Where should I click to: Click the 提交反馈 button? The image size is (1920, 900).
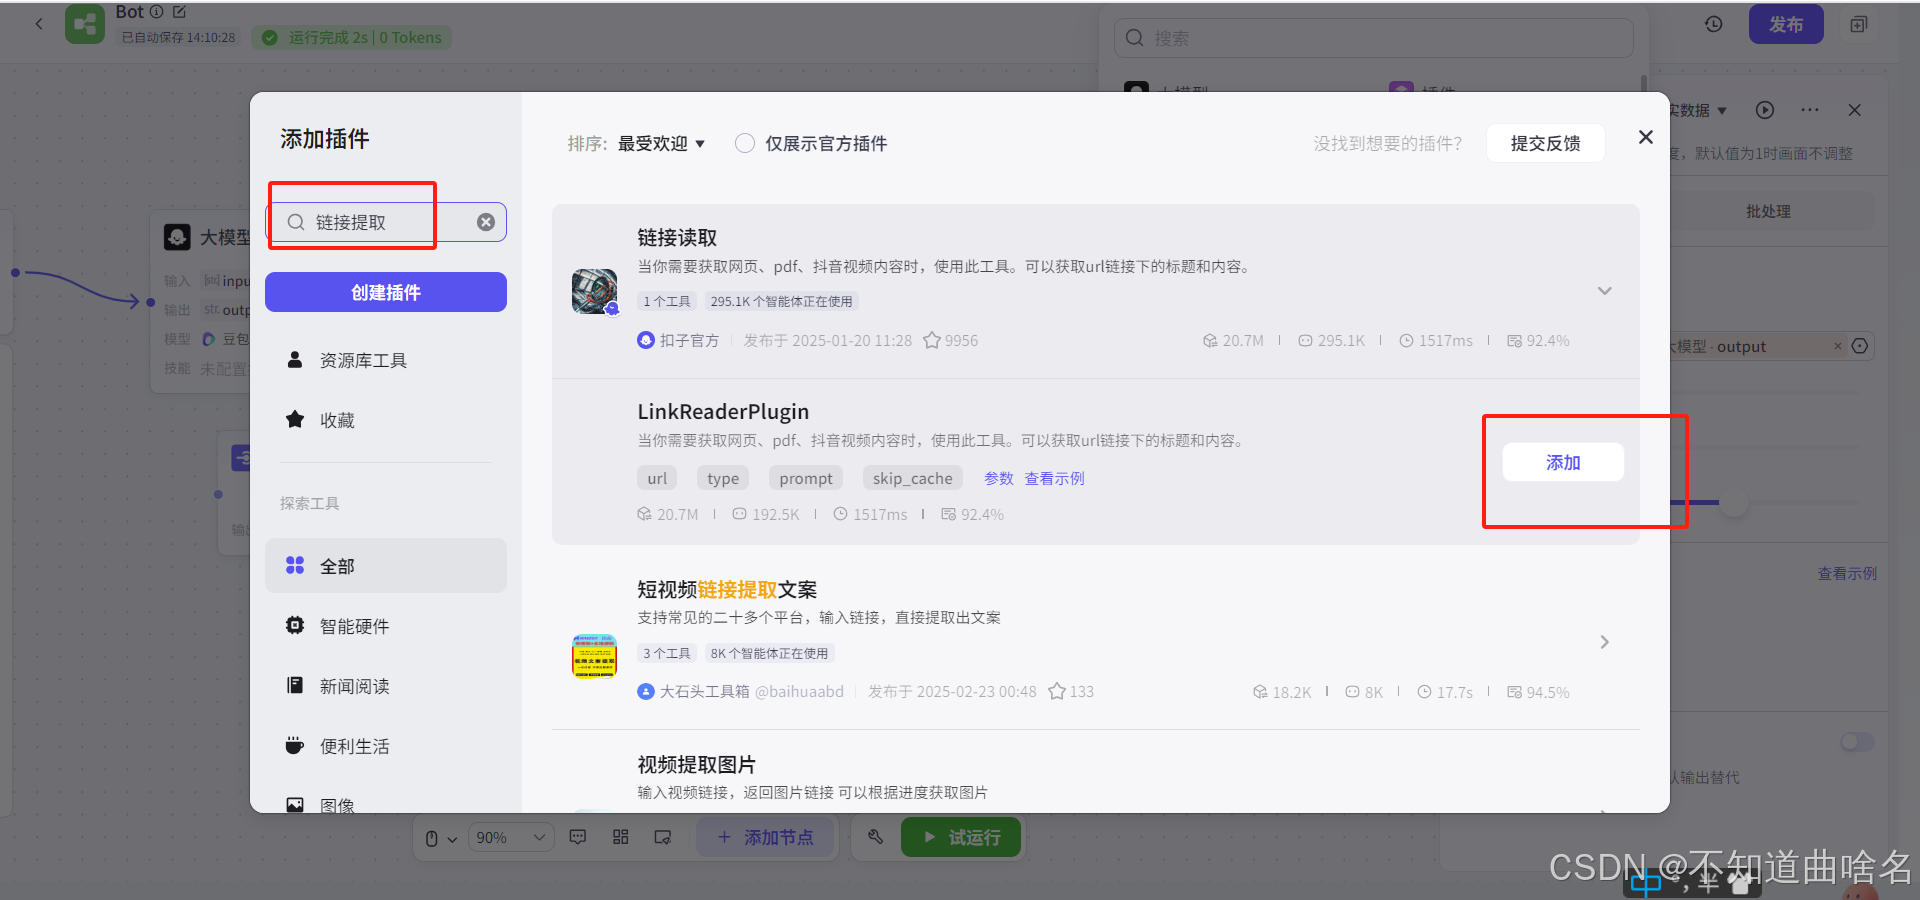point(1545,143)
